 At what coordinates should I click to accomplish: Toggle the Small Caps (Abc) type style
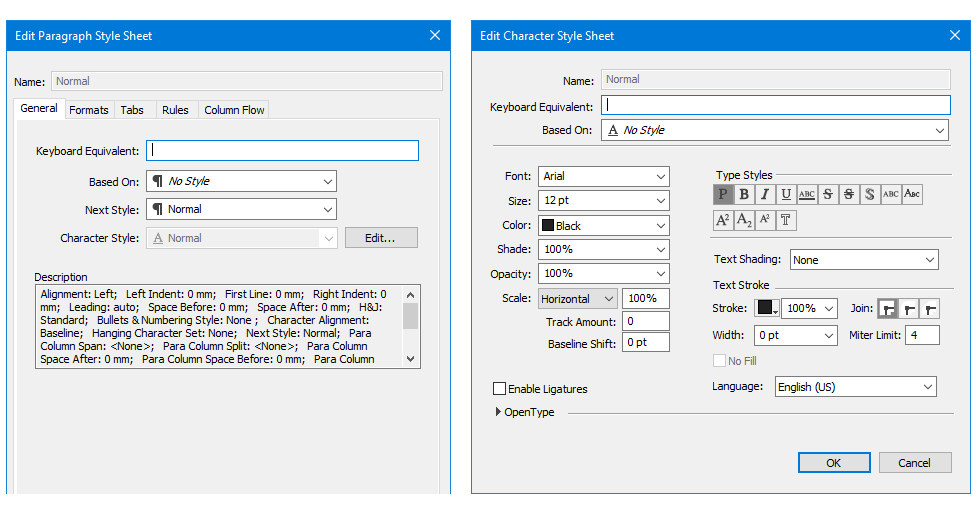[x=912, y=194]
